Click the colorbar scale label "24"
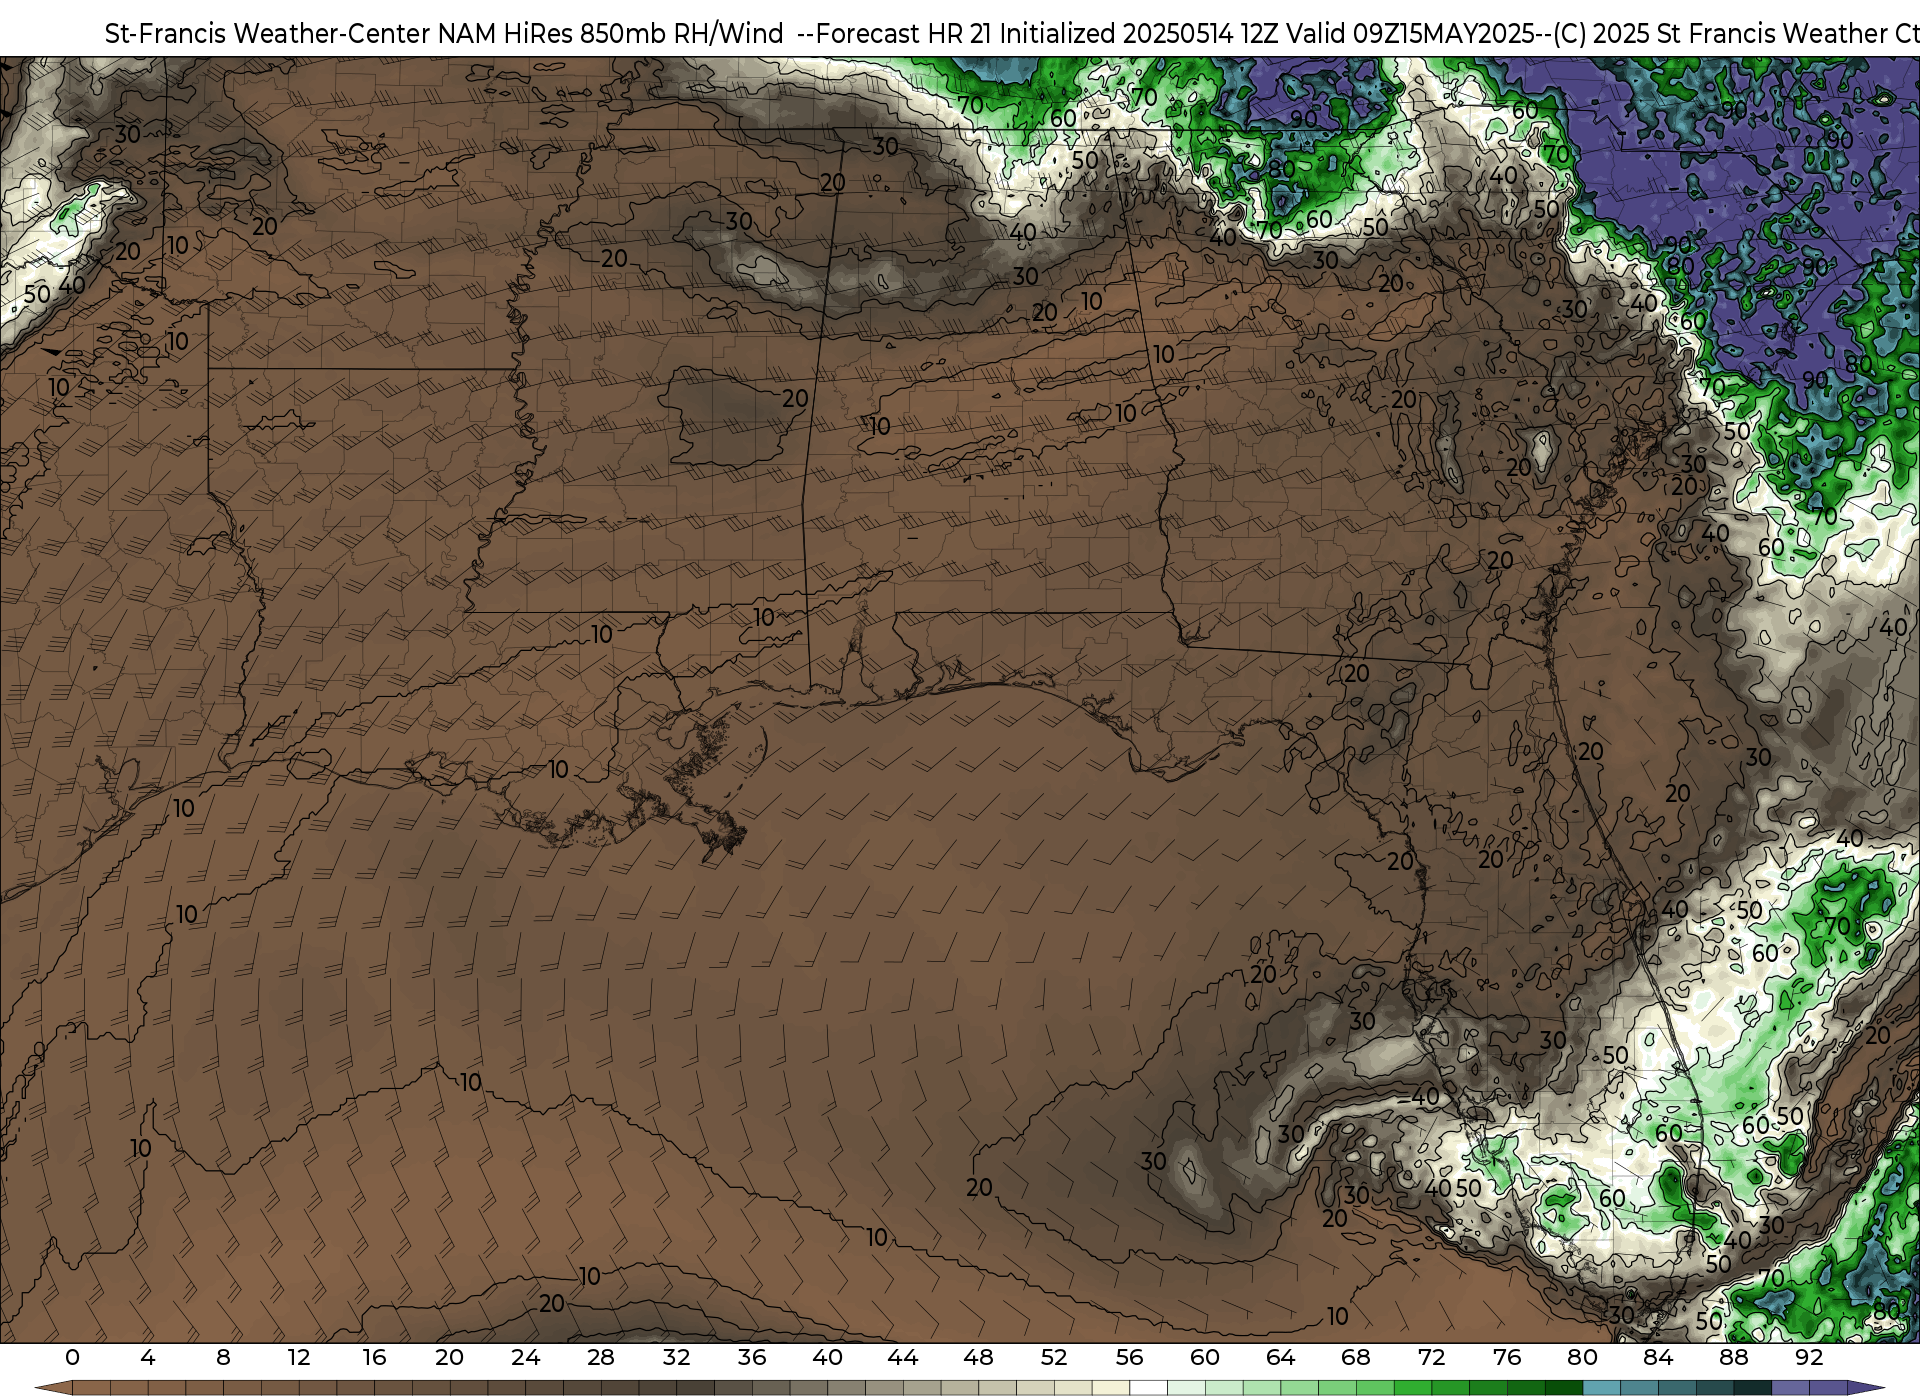Image resolution: width=1920 pixels, height=1400 pixels. [525, 1357]
